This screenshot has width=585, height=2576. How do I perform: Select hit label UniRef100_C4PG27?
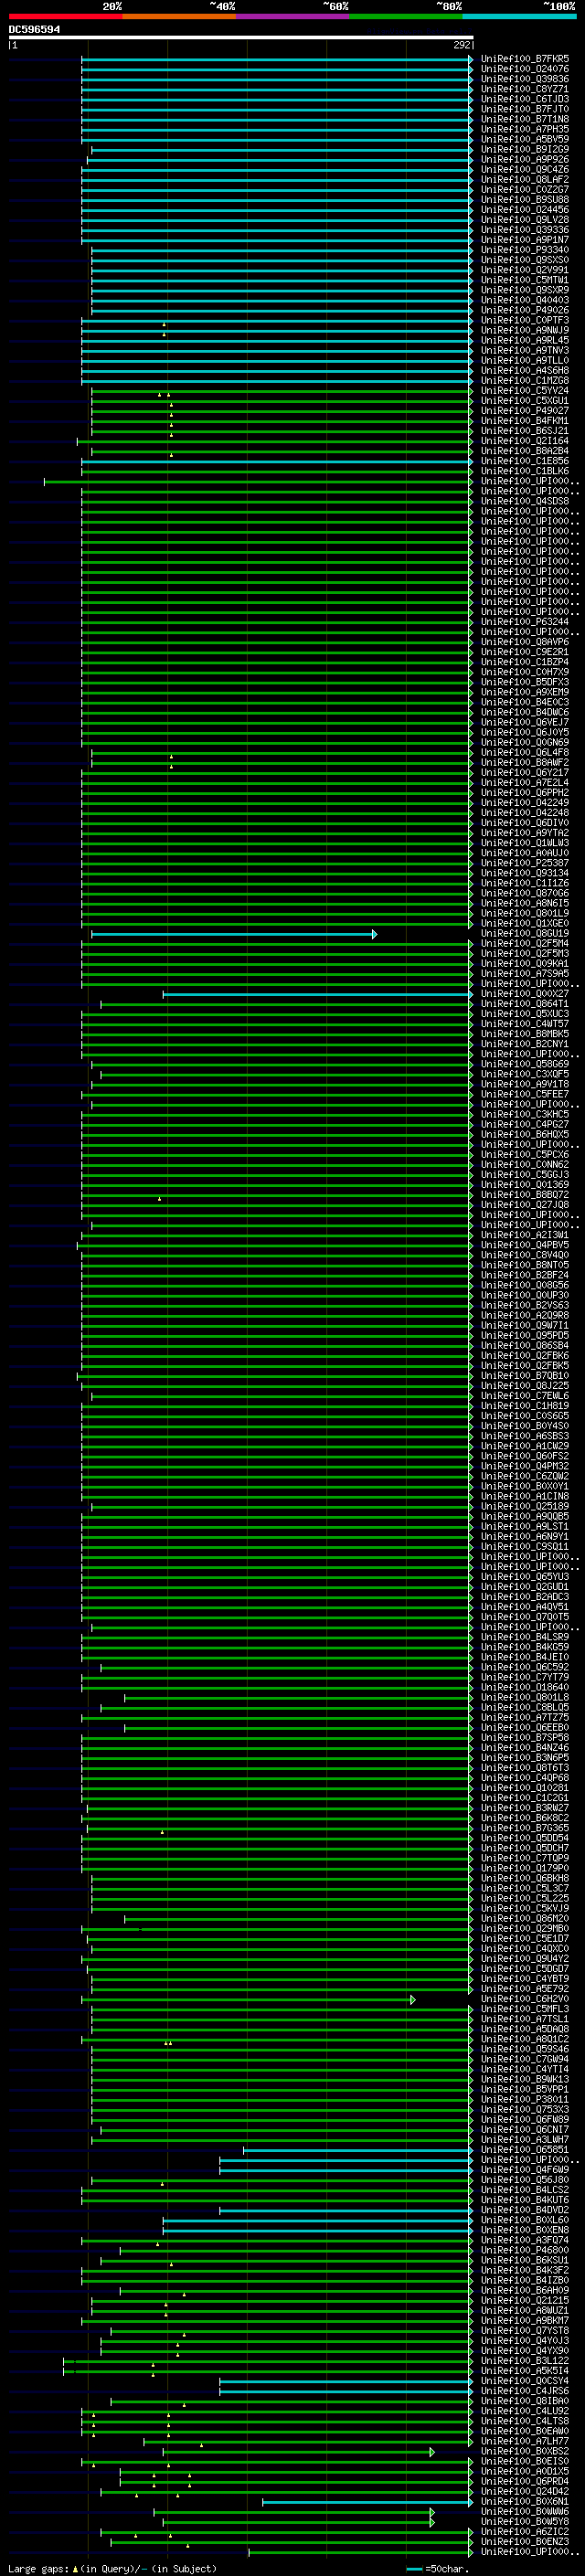525,1125
